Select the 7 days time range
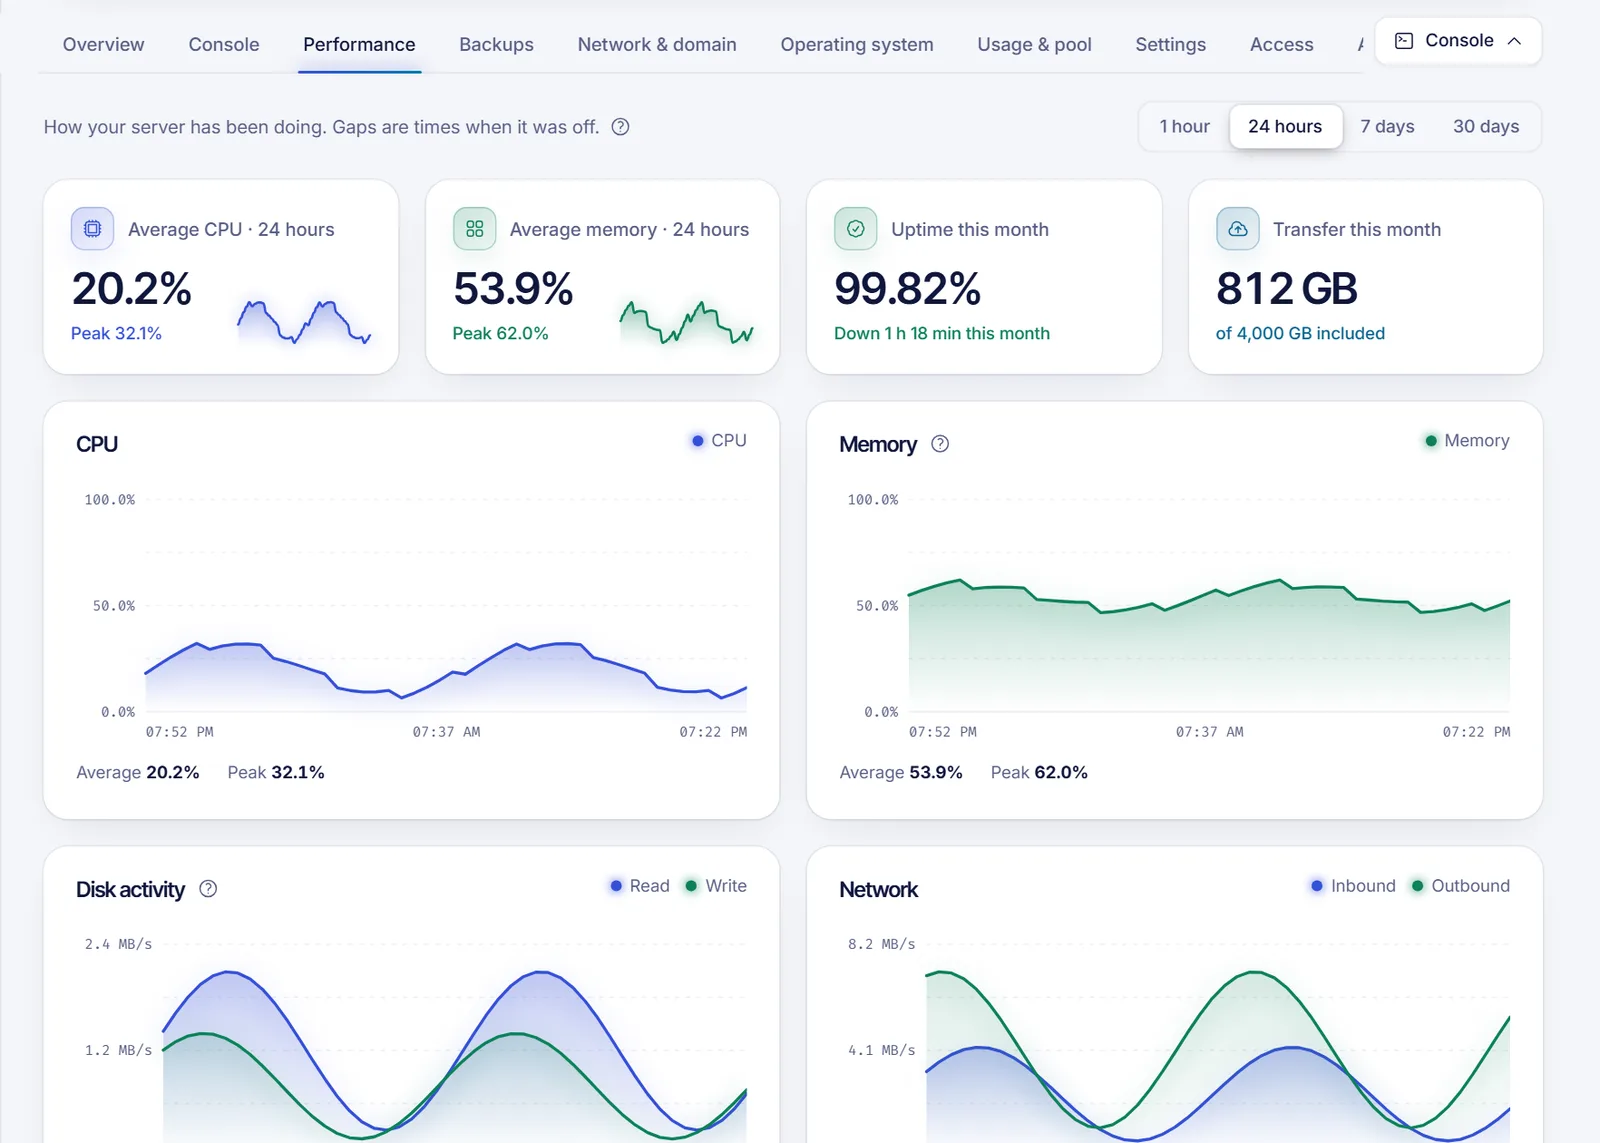The height and width of the screenshot is (1143, 1600). (1387, 127)
